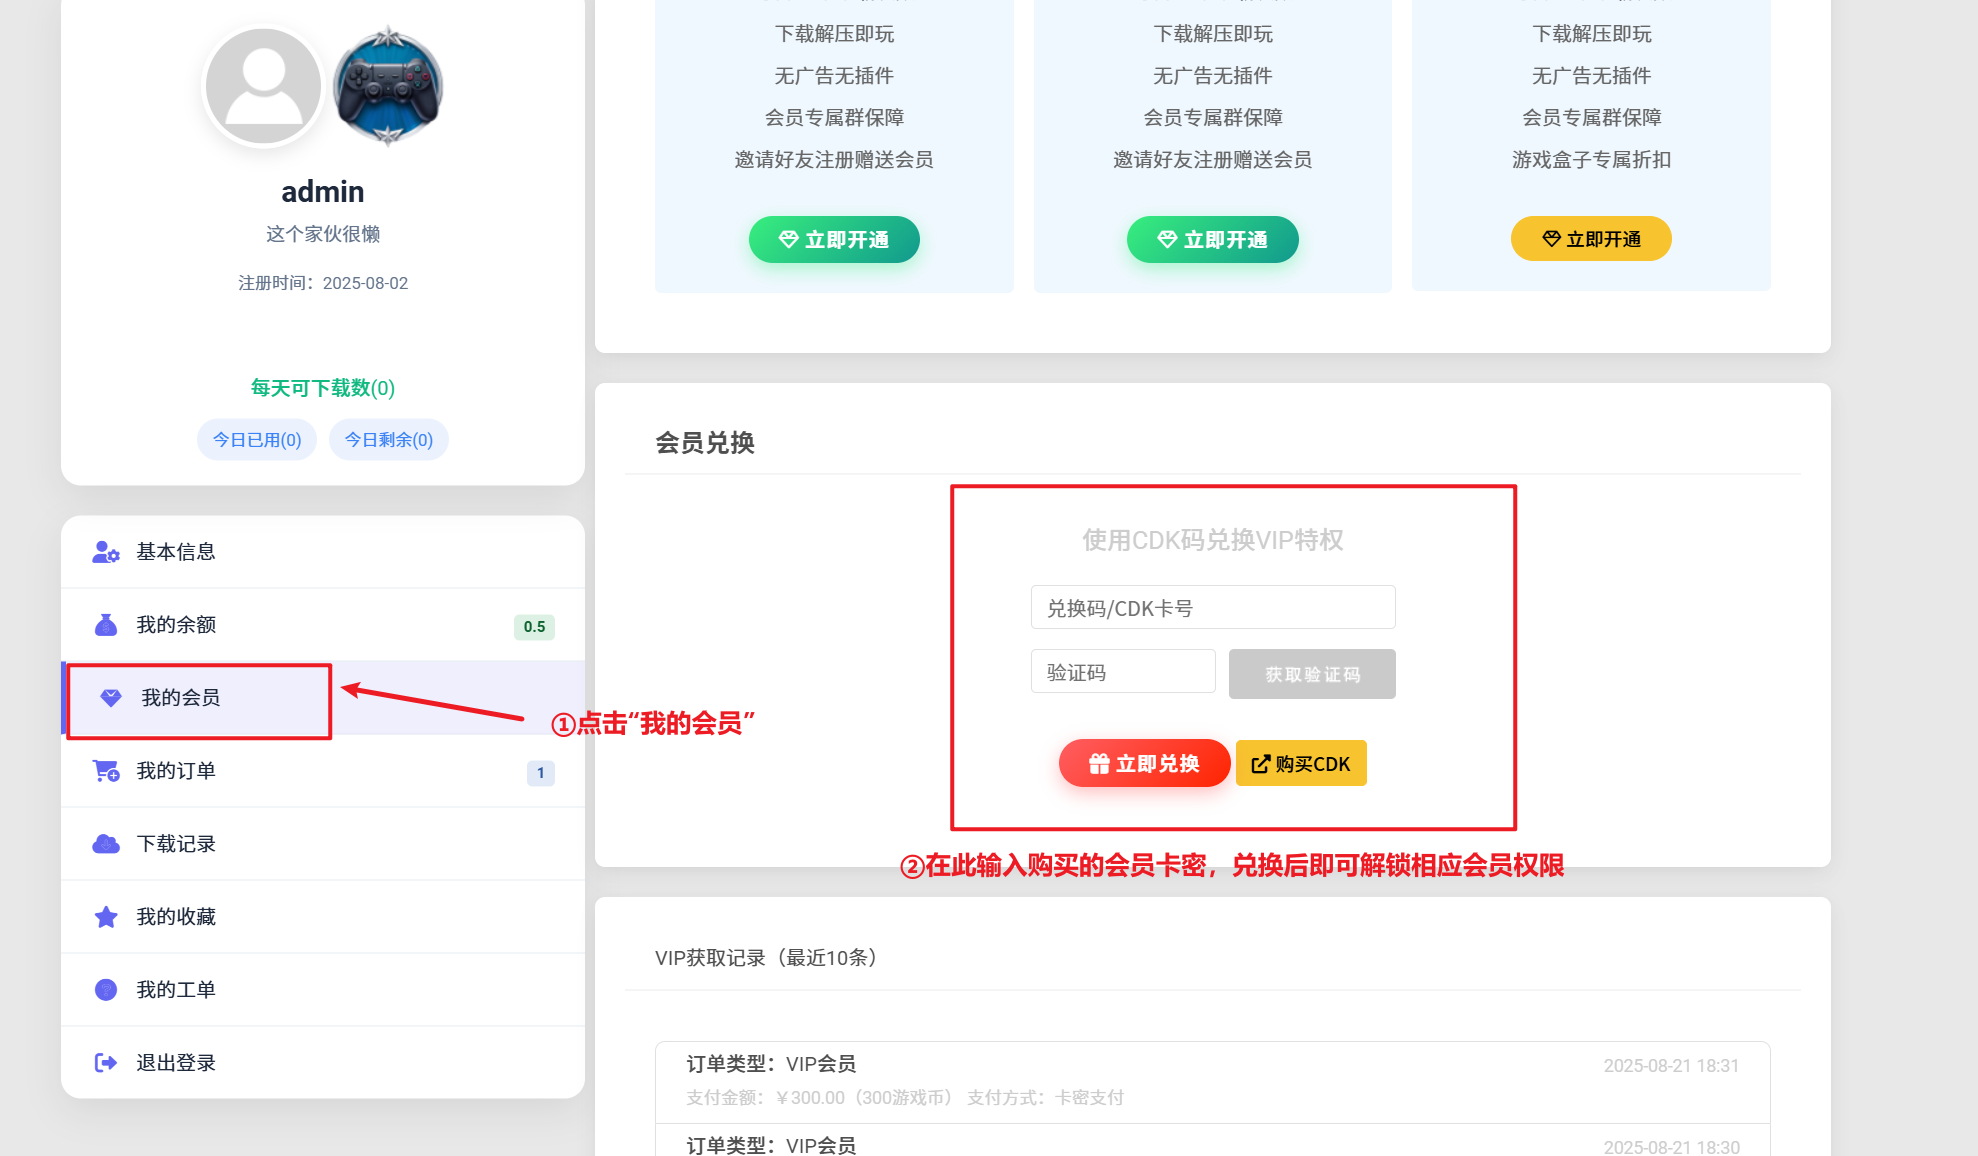The image size is (1978, 1156).
Task: Click the 会员兑换 section heading
Action: (705, 443)
